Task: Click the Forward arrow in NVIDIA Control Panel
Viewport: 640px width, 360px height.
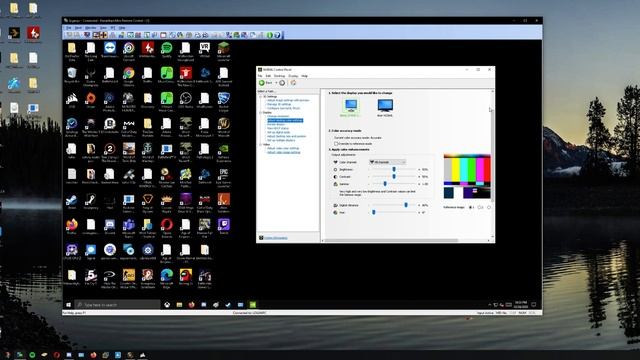Action: 282,83
